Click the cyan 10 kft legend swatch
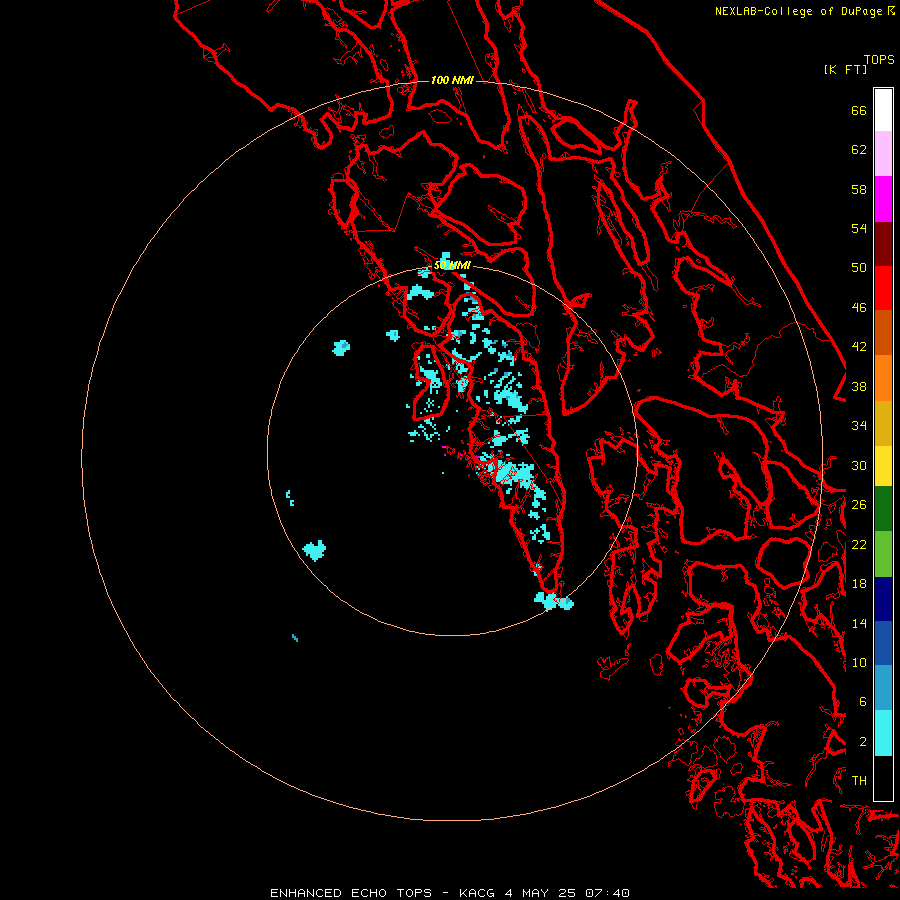Screen dimensions: 900x900 (883, 733)
